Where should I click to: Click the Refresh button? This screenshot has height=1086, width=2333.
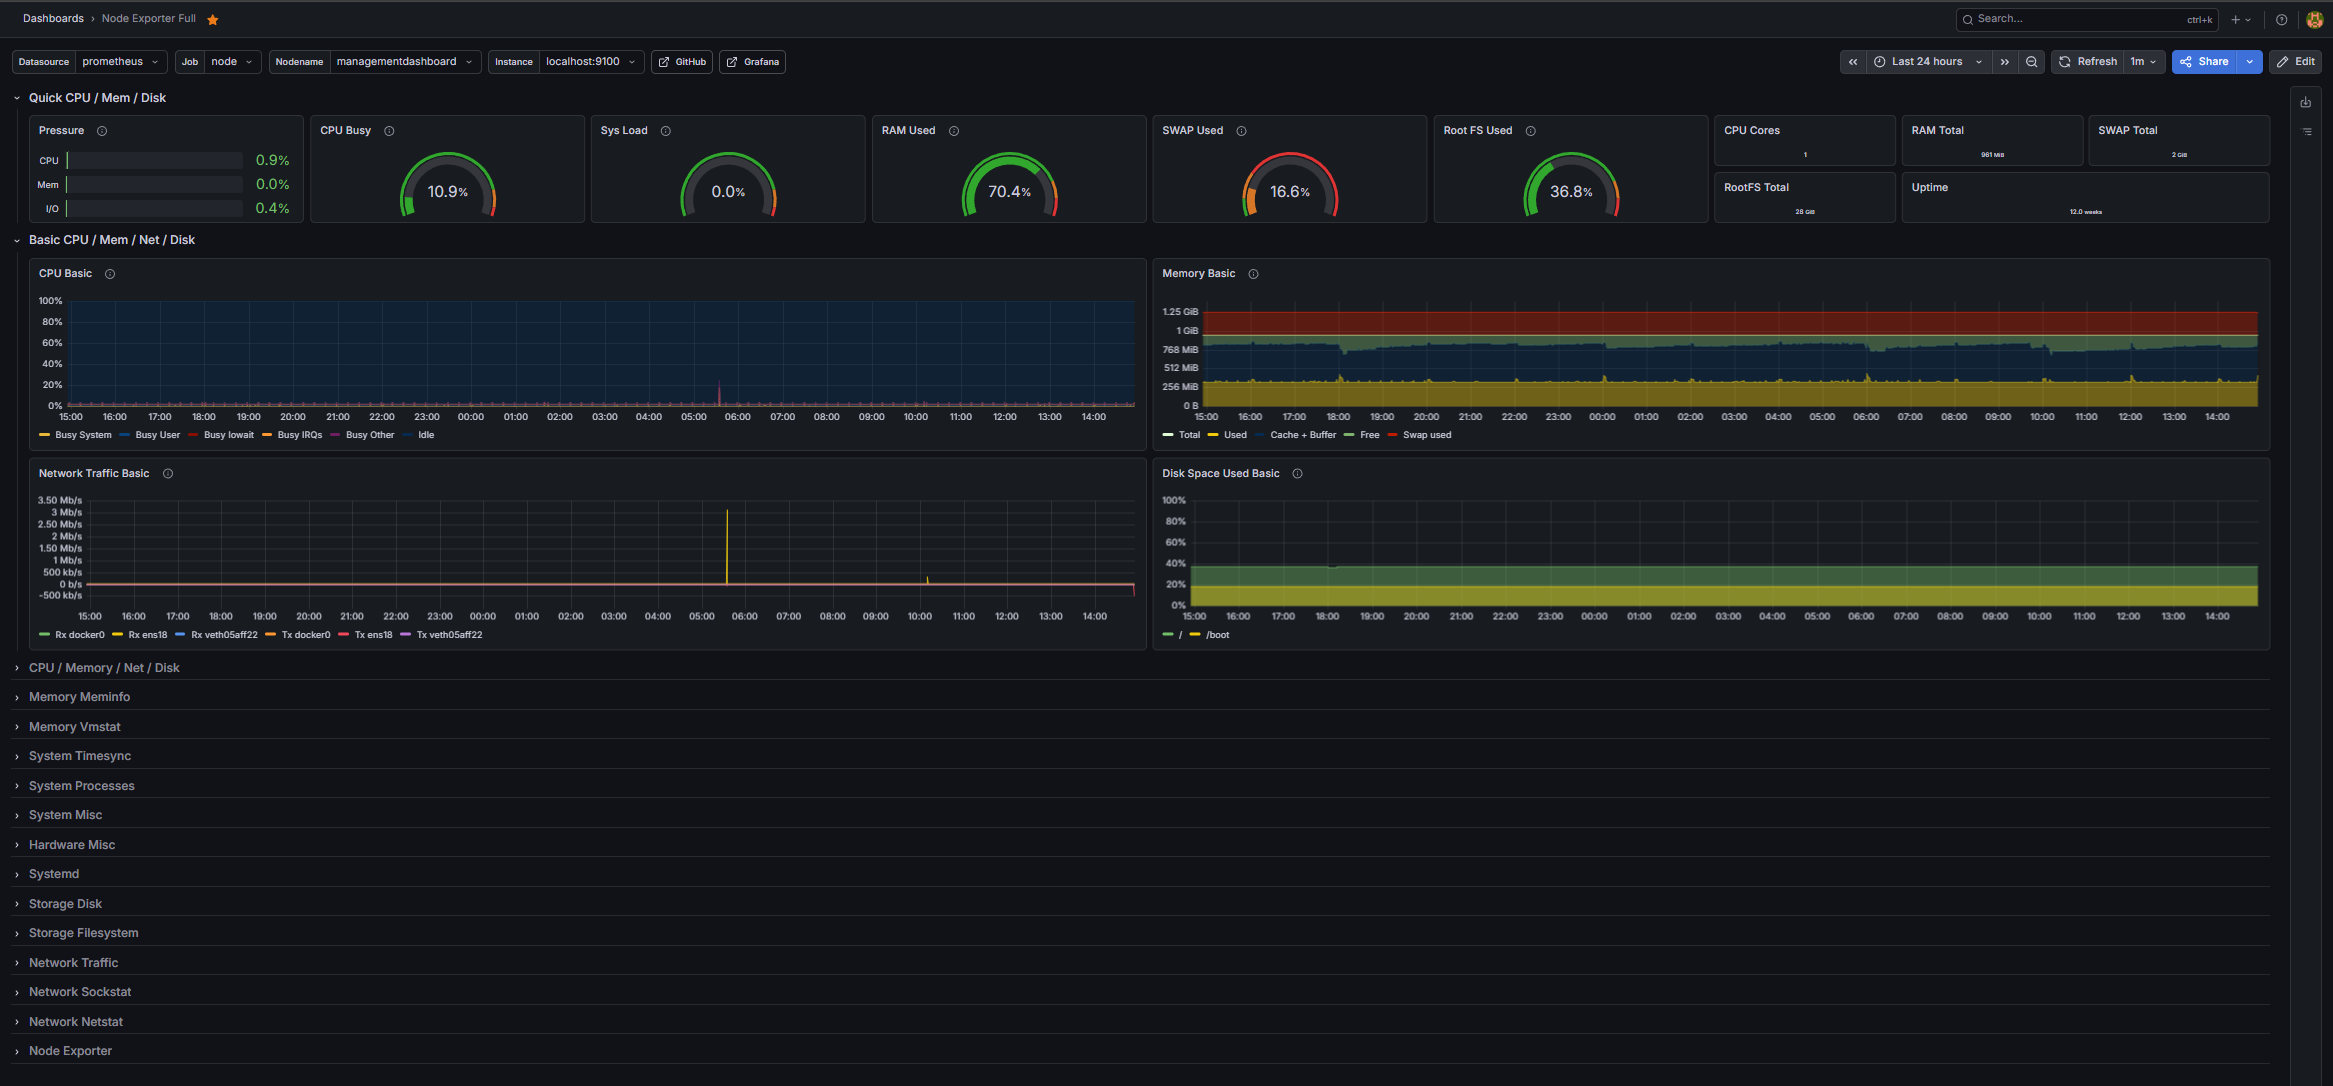(x=2088, y=62)
